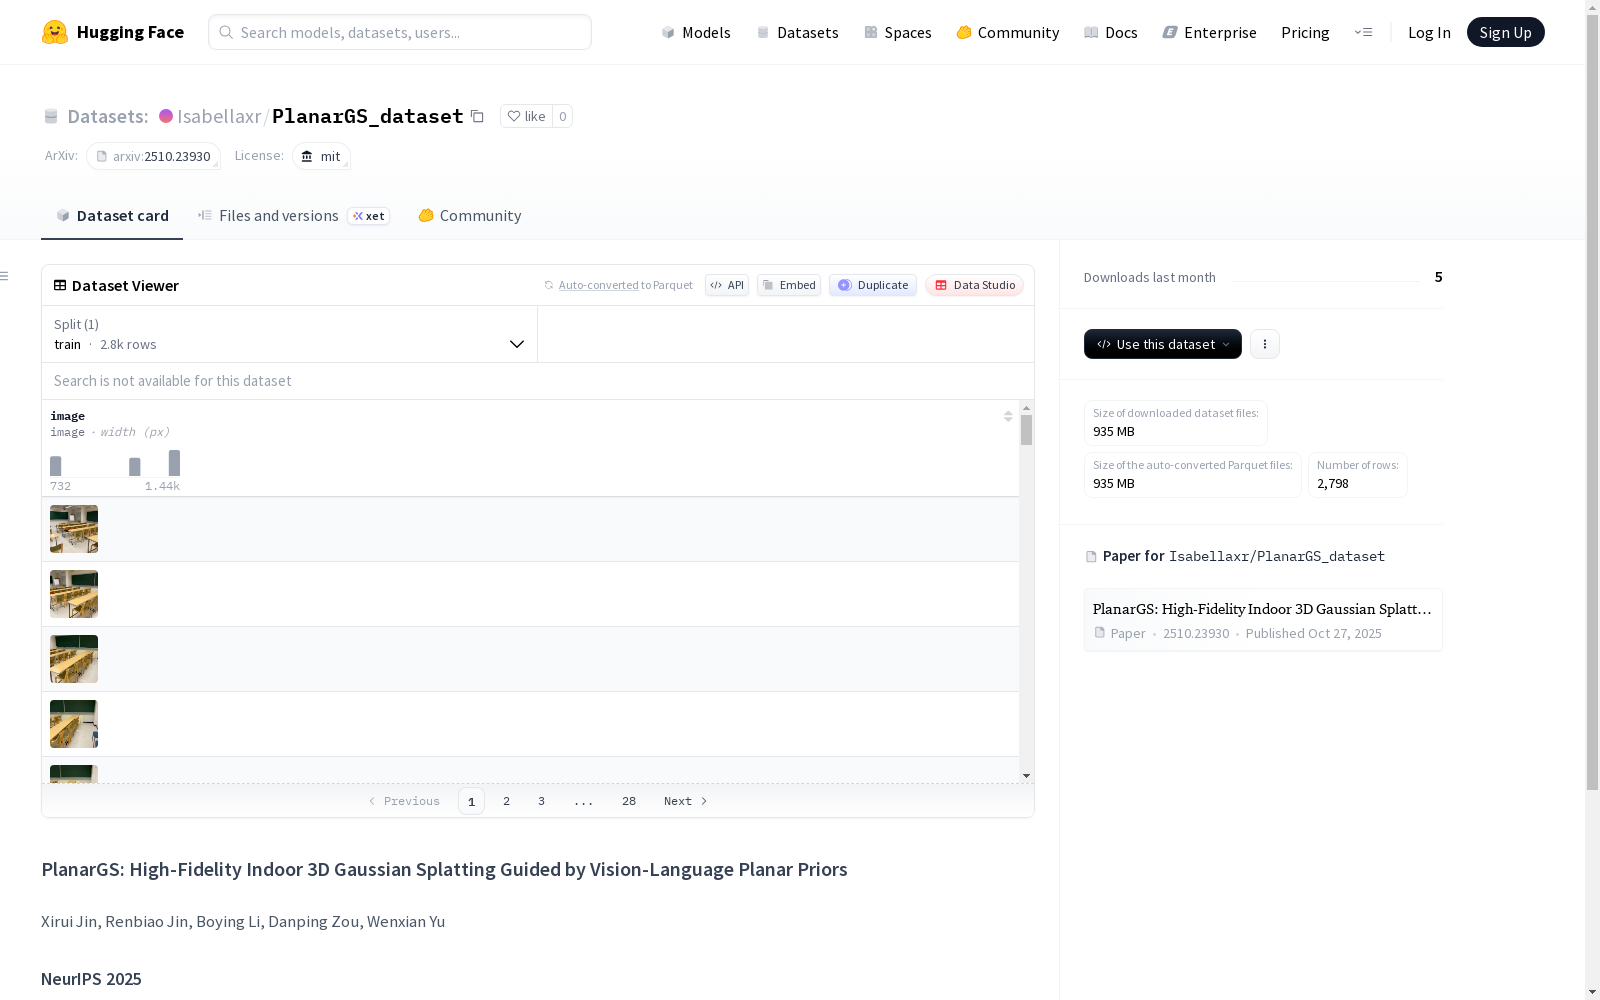This screenshot has height=1000, width=1600.
Task: Click the Previous page button
Action: (404, 801)
